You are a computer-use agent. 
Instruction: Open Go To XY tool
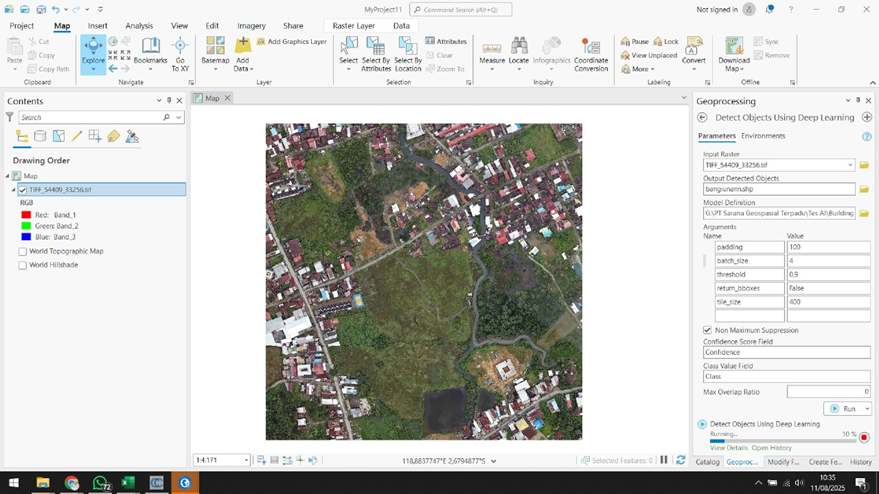click(x=180, y=54)
